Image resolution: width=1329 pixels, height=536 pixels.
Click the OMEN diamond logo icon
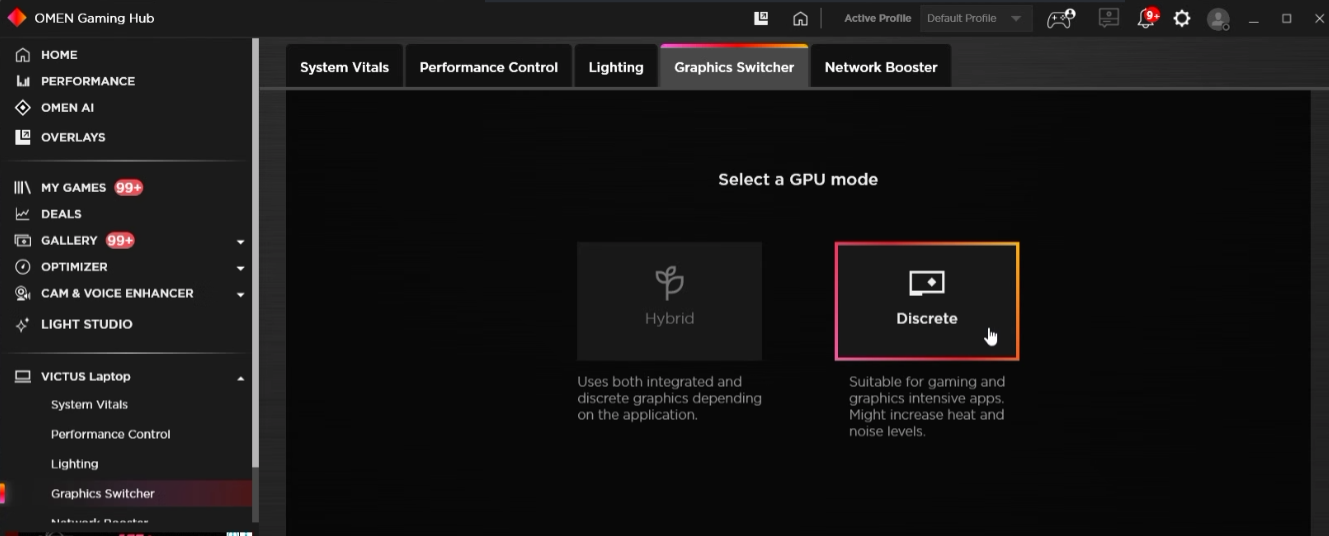coord(17,18)
